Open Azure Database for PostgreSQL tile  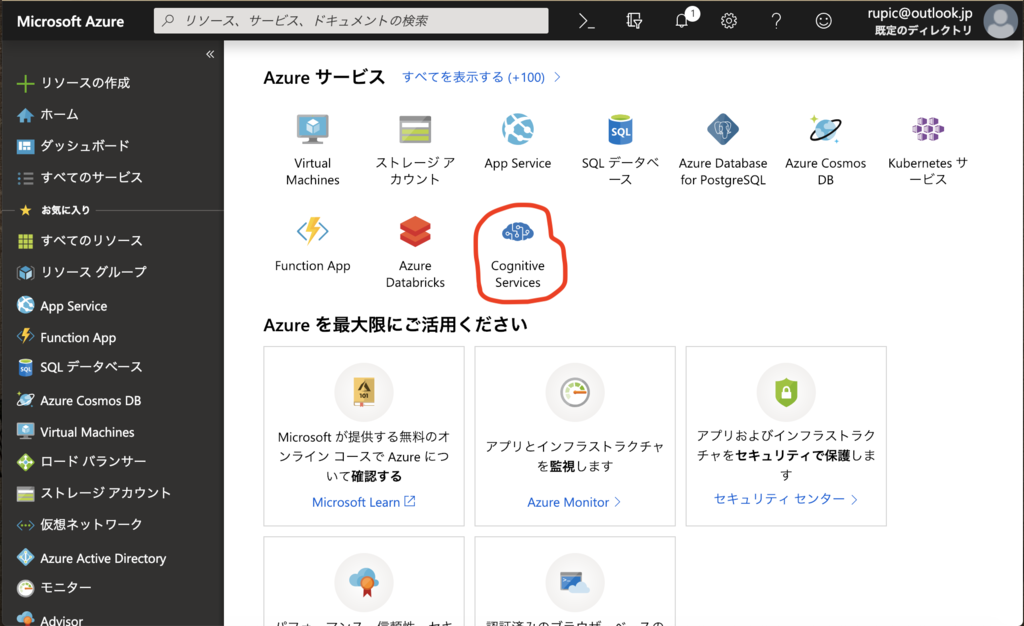coord(723,150)
